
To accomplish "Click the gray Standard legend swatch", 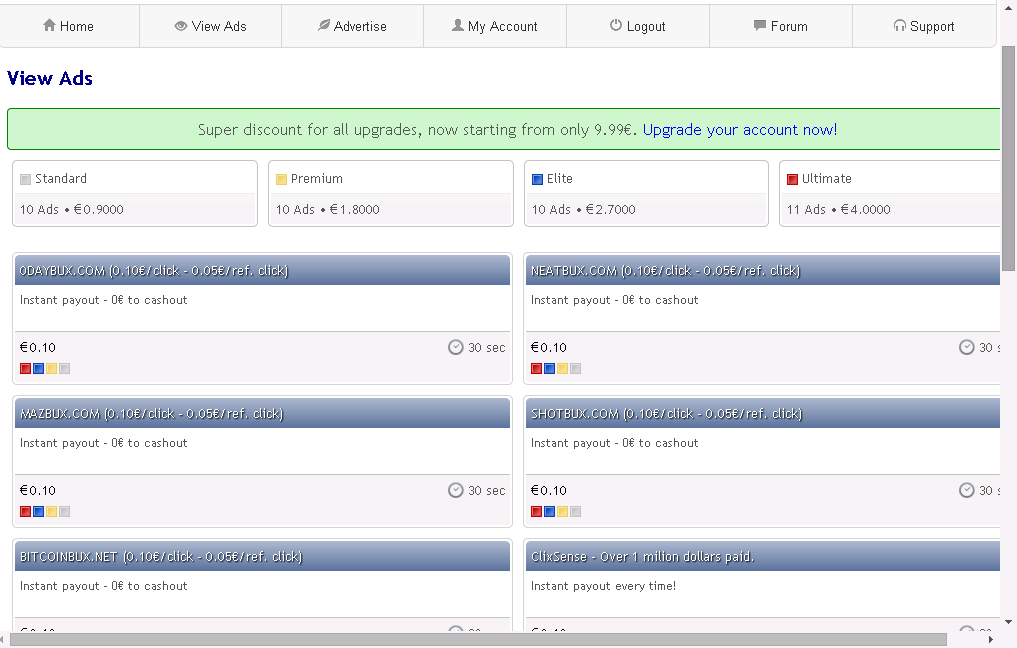I will (25, 179).
